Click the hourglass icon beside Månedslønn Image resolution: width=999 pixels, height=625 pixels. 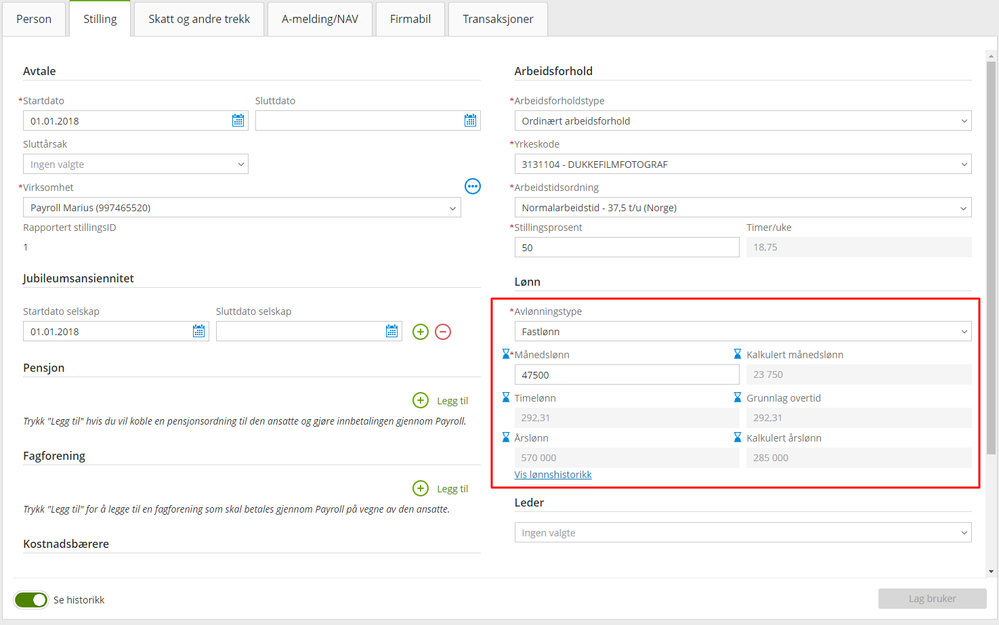506,354
